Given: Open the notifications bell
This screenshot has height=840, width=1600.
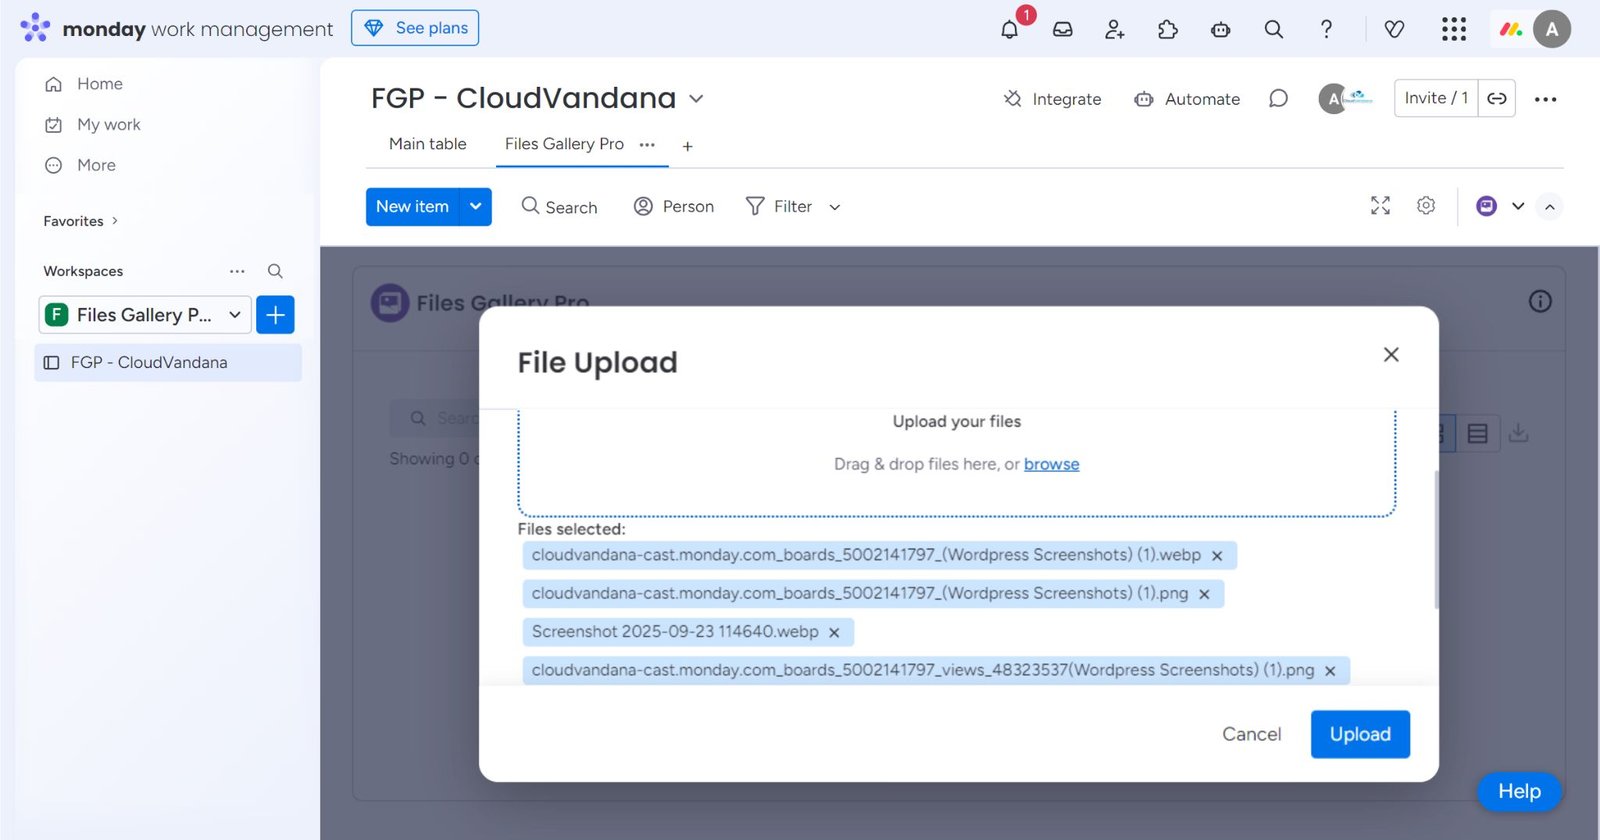Looking at the screenshot, I should tap(1010, 30).
